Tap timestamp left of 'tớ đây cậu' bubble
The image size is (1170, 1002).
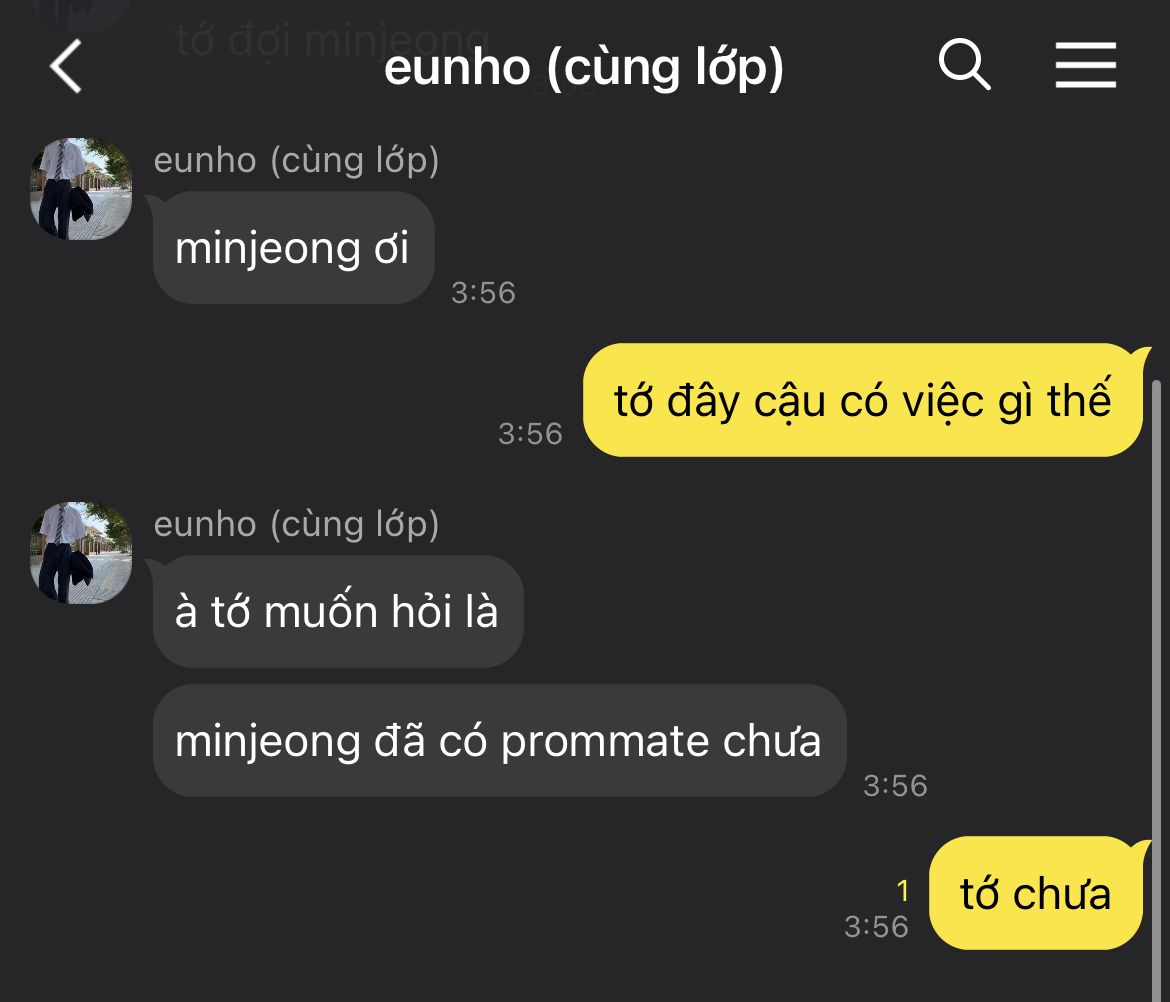tap(531, 433)
